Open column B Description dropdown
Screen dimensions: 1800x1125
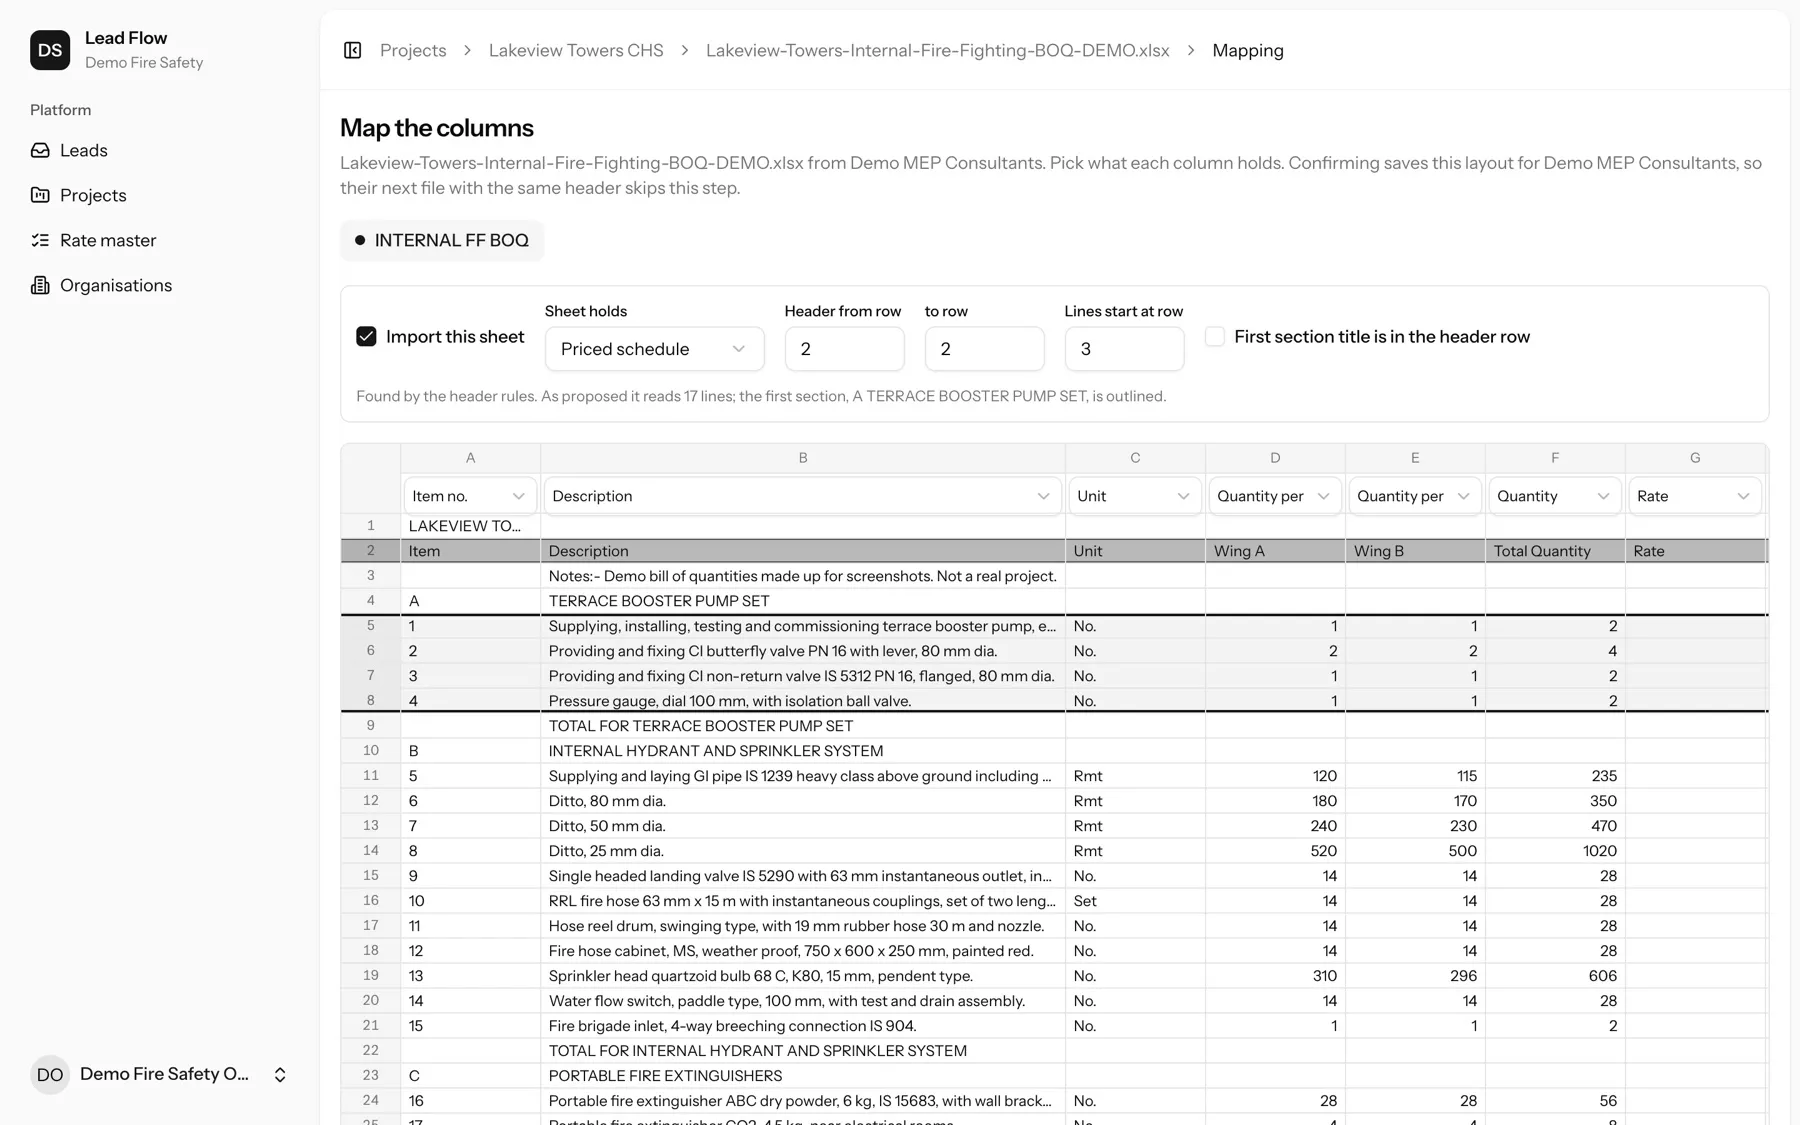801,496
